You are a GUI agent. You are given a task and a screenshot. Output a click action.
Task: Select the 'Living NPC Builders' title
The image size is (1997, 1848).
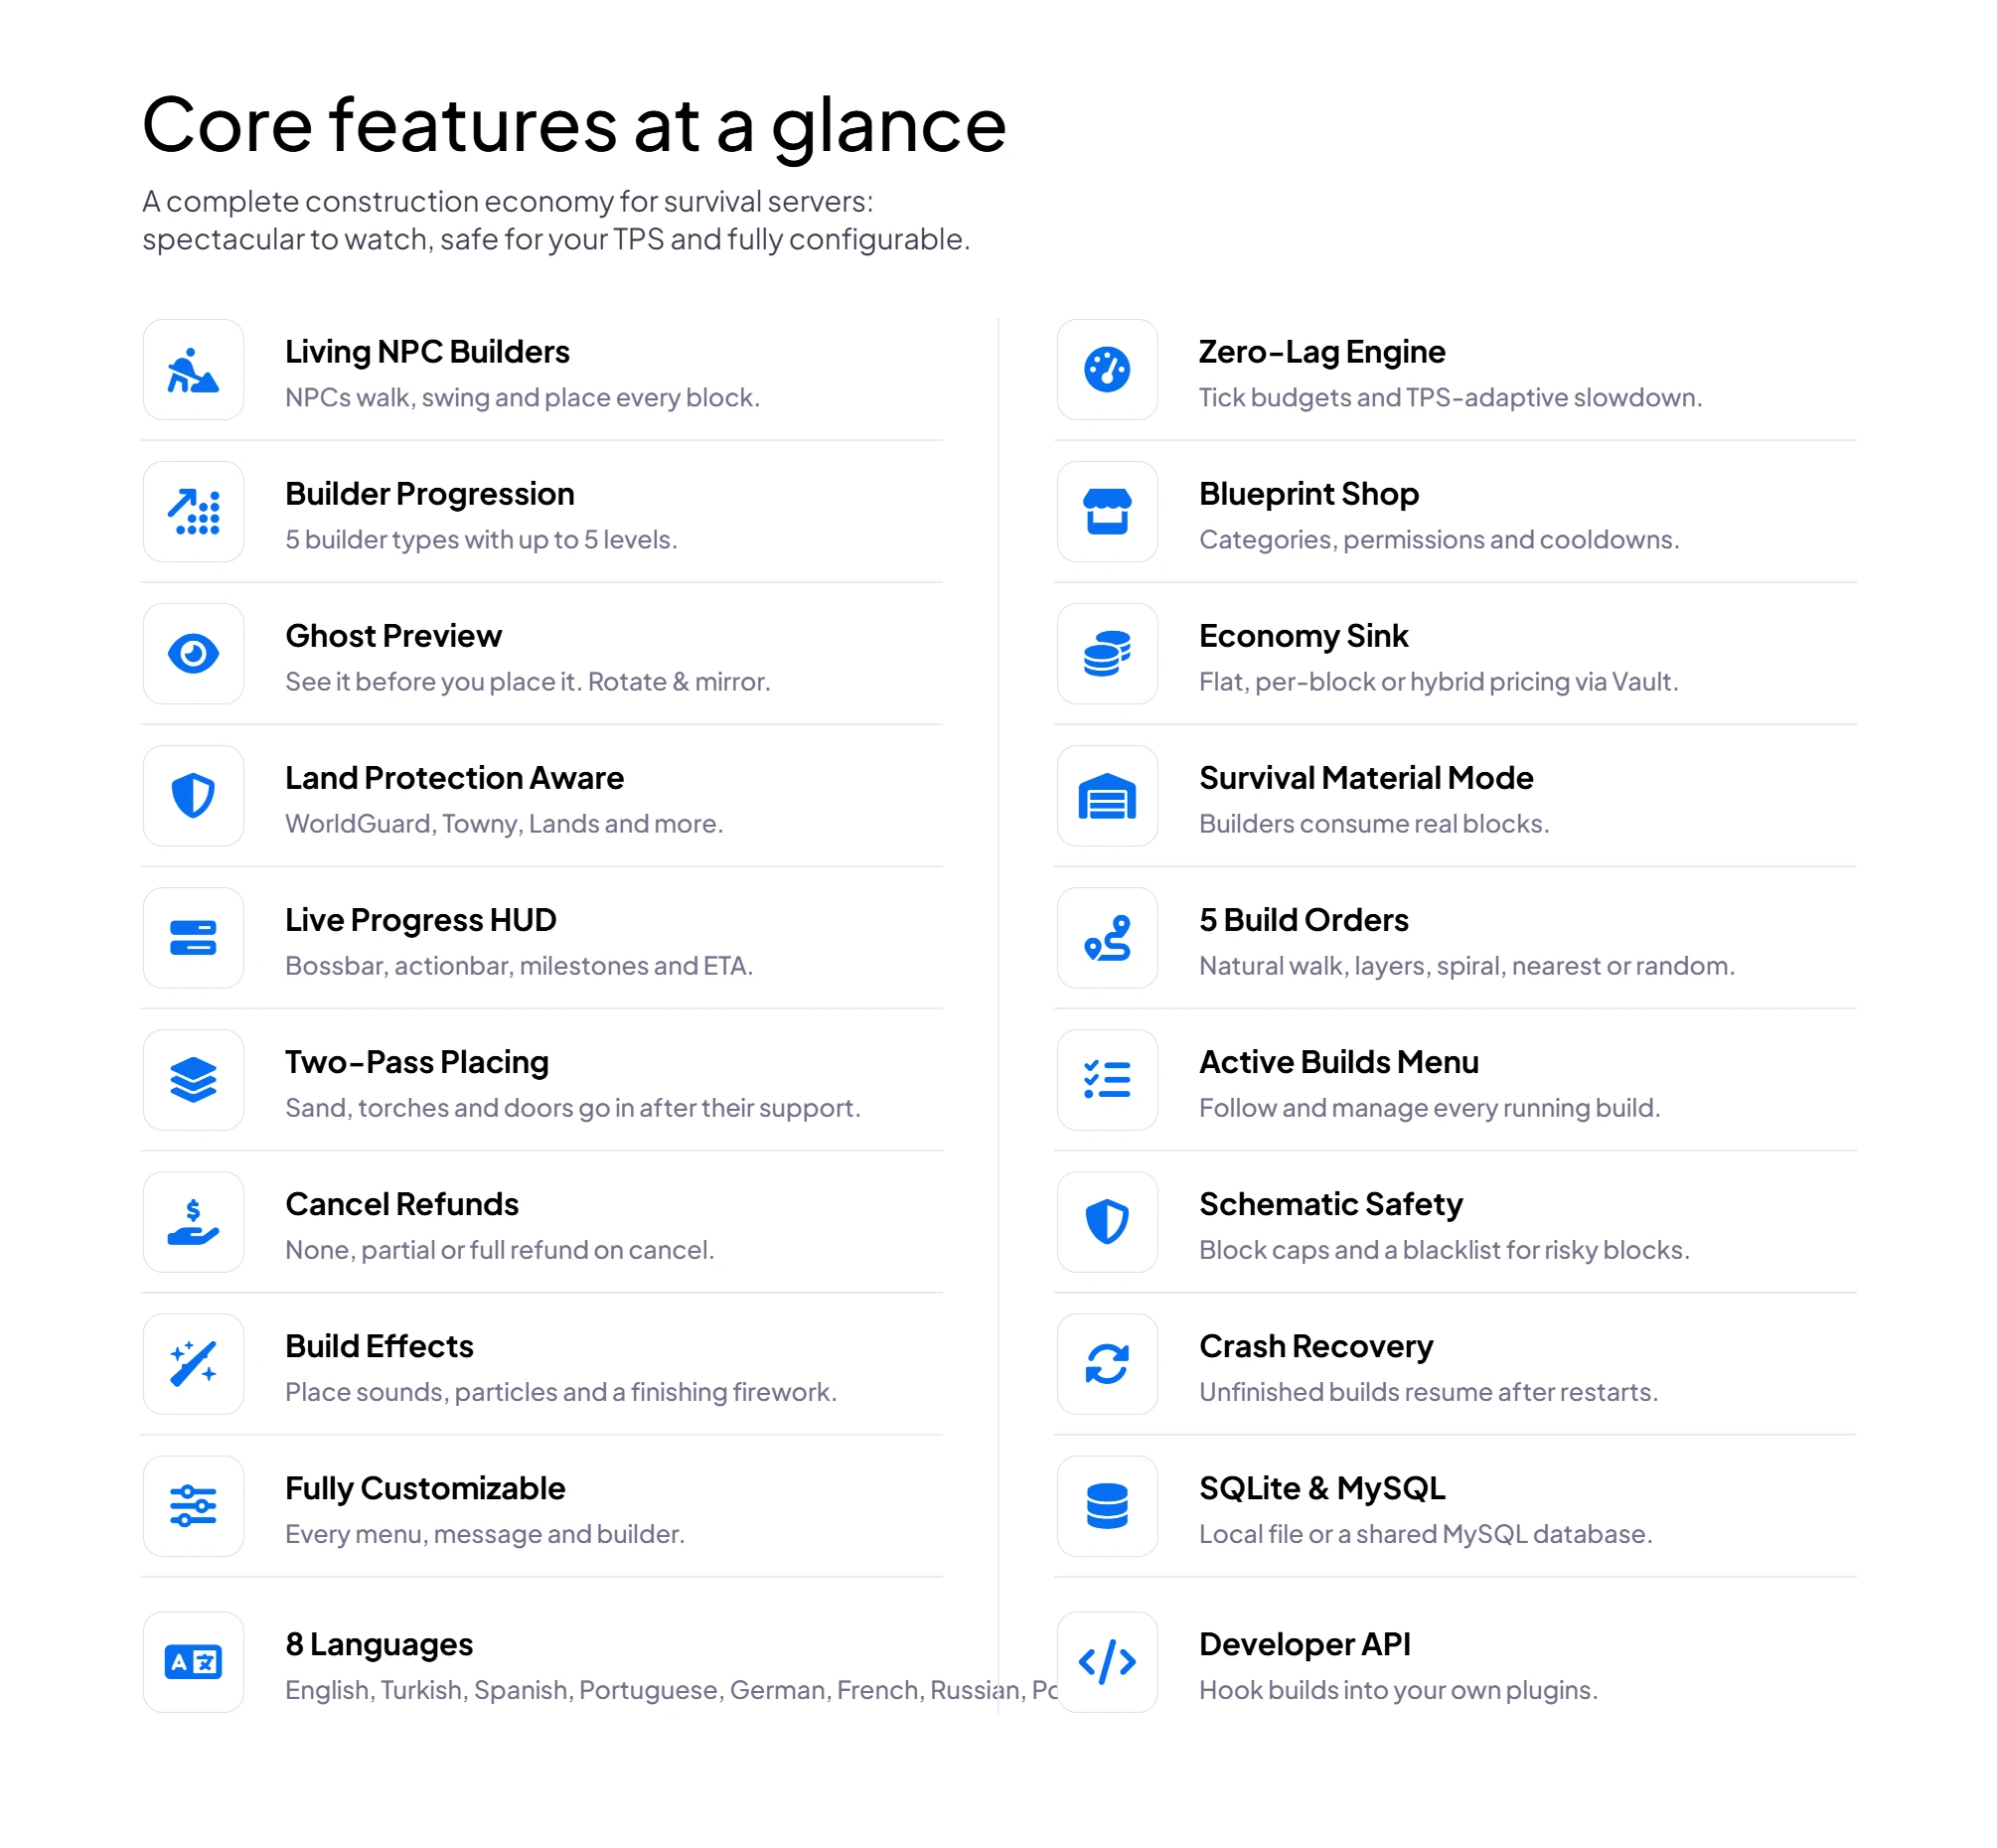pyautogui.click(x=427, y=352)
